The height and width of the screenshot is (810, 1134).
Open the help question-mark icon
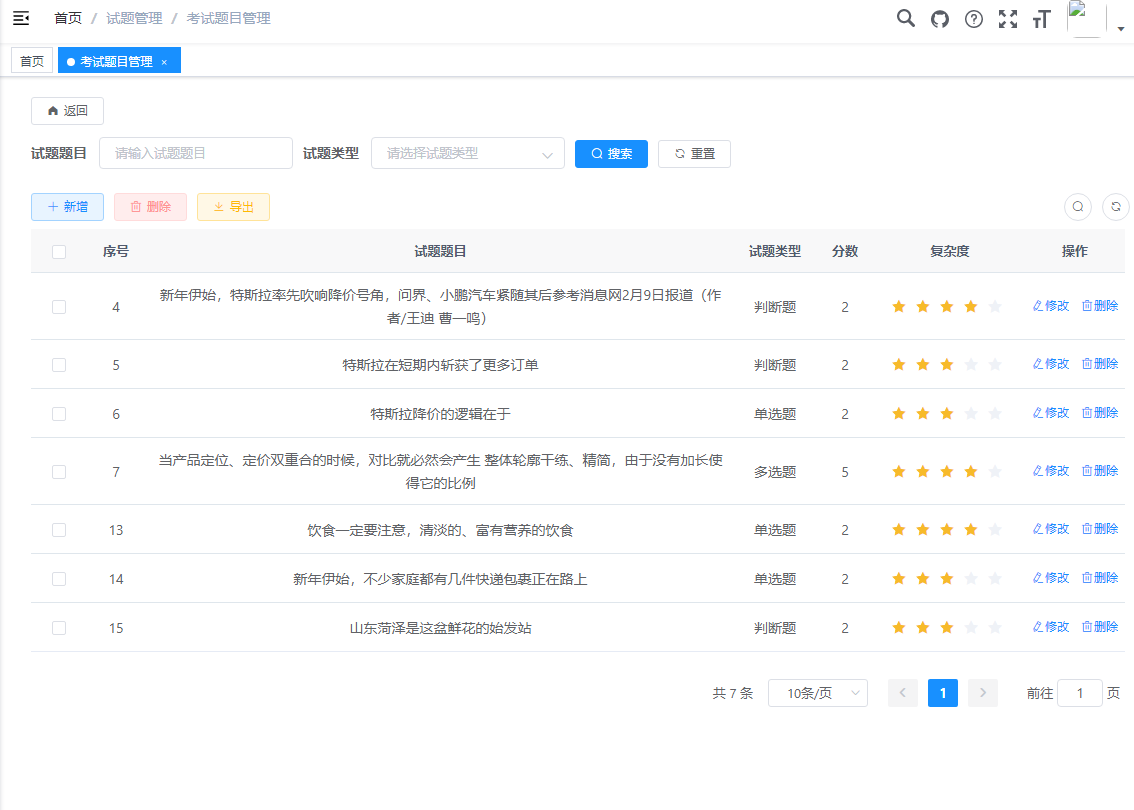tap(974, 19)
